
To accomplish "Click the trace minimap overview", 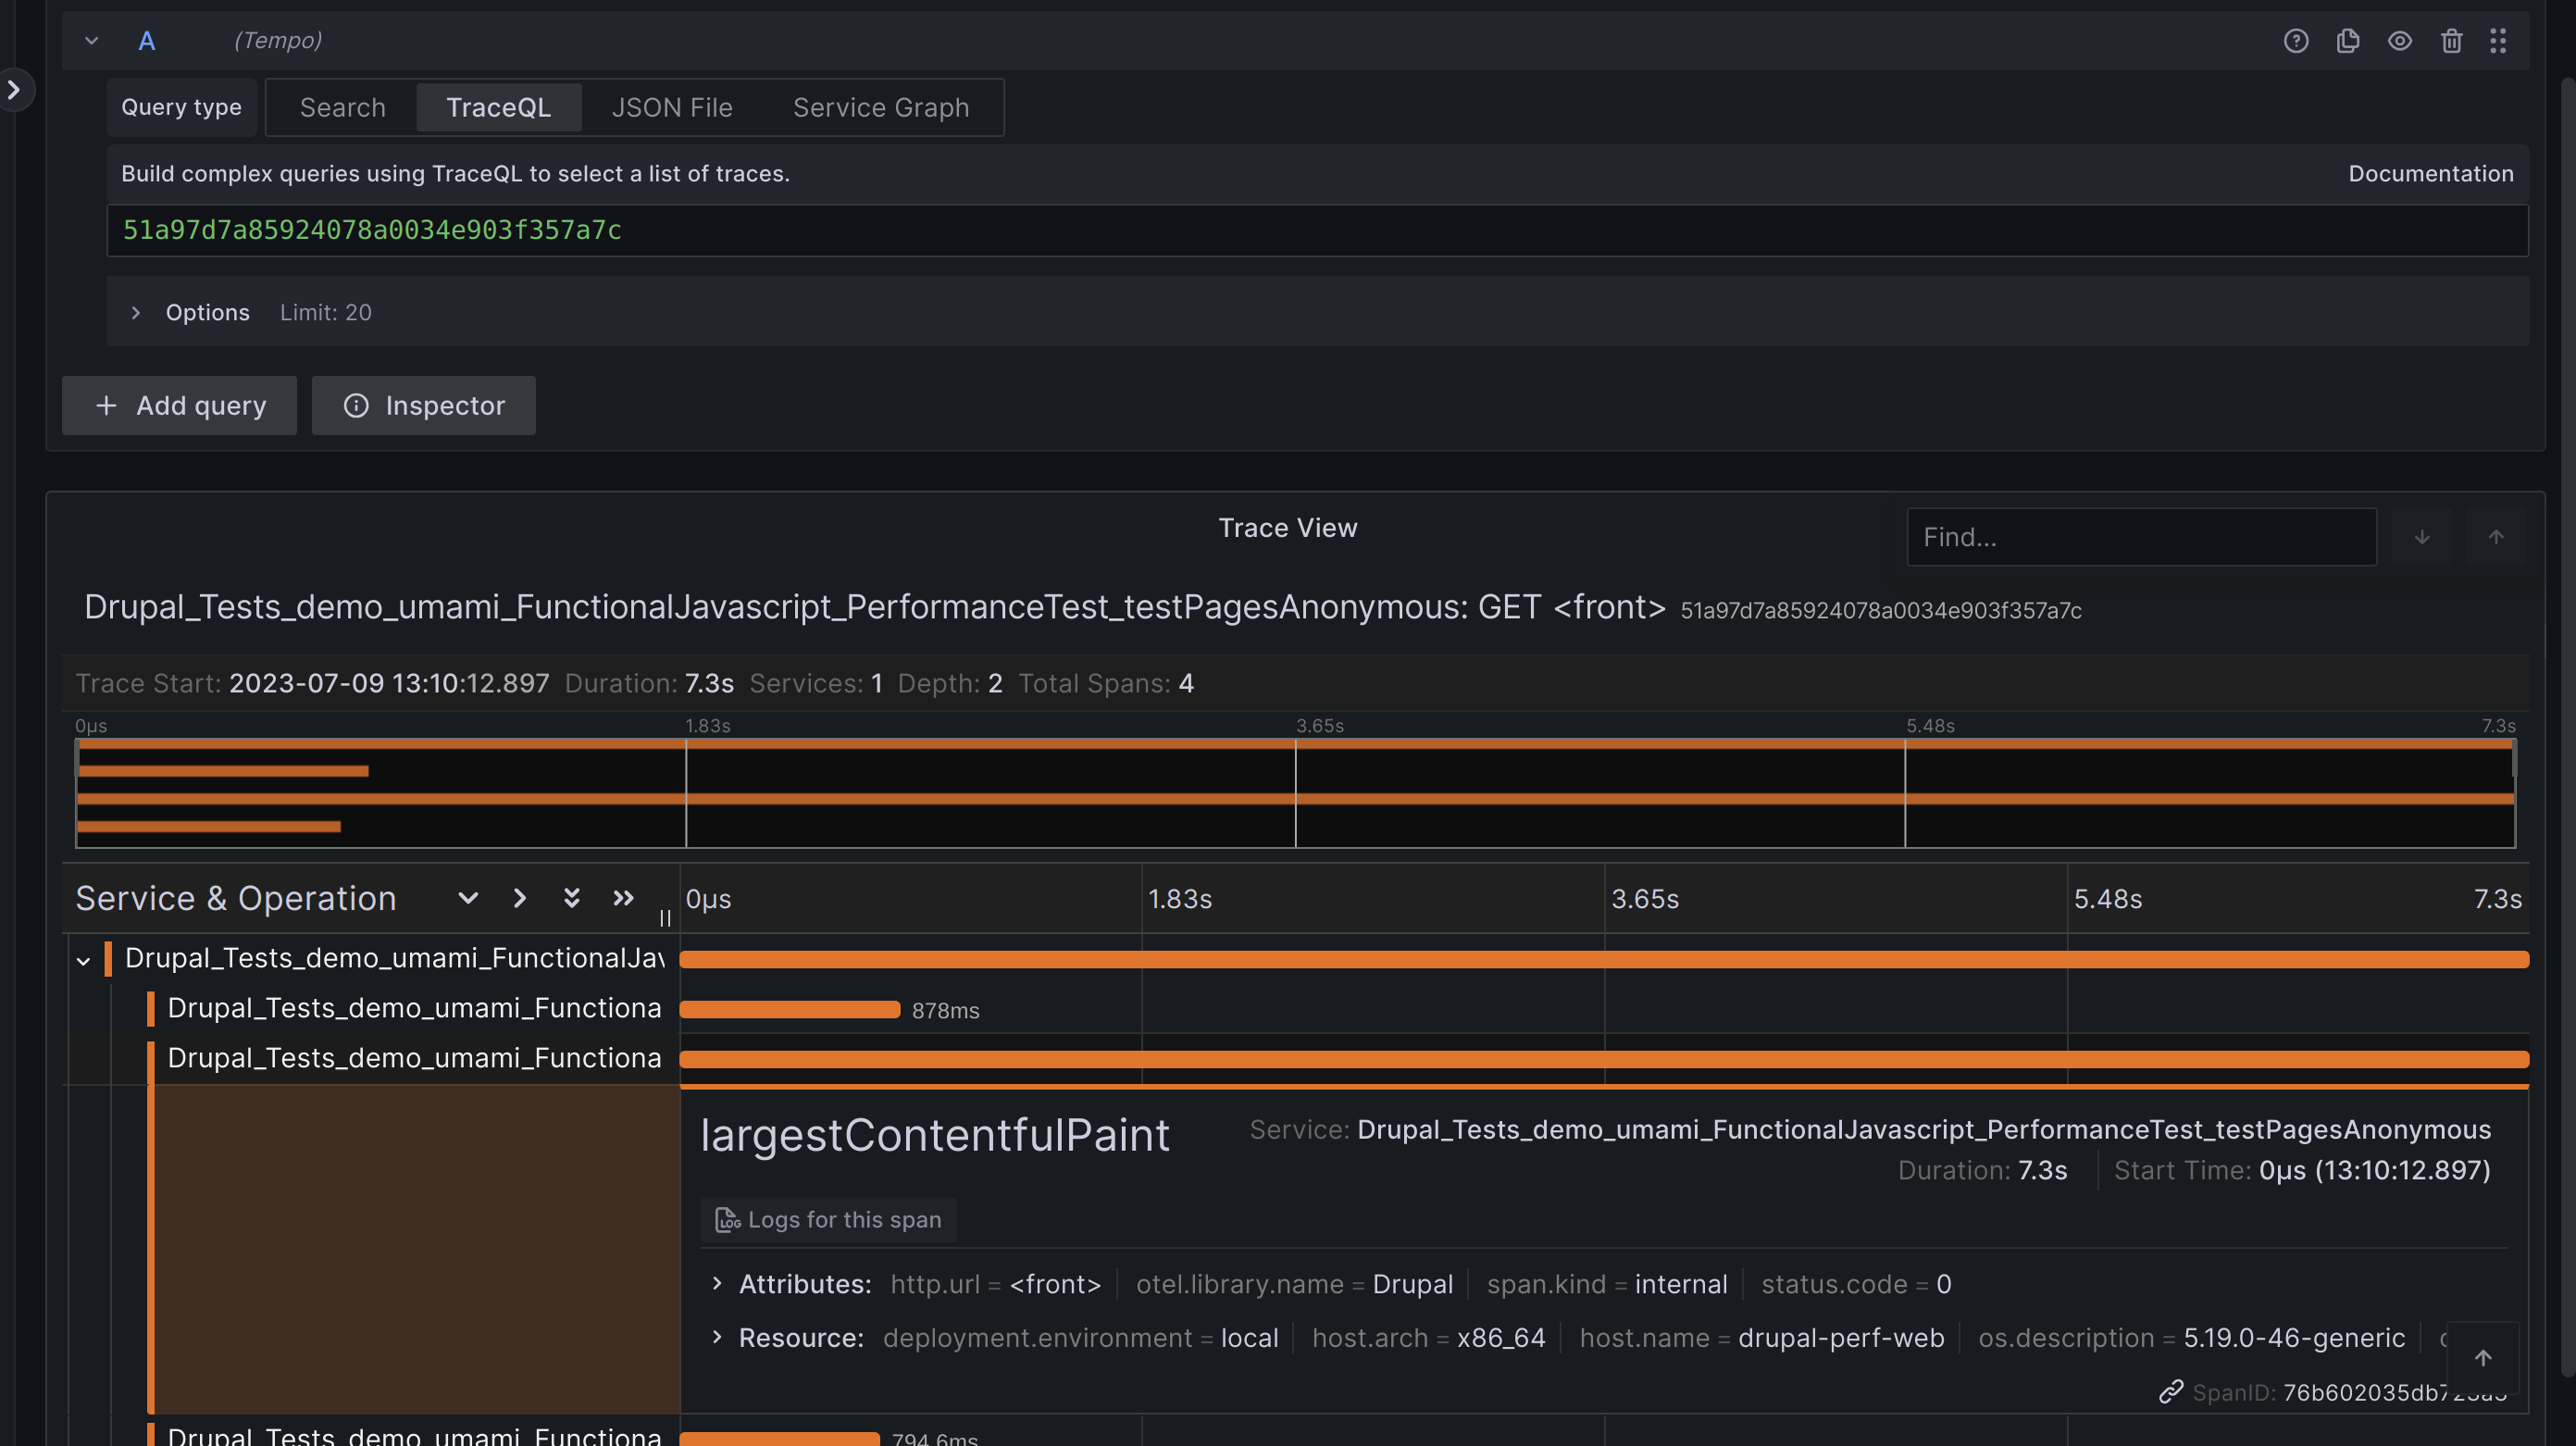I will pos(1295,793).
